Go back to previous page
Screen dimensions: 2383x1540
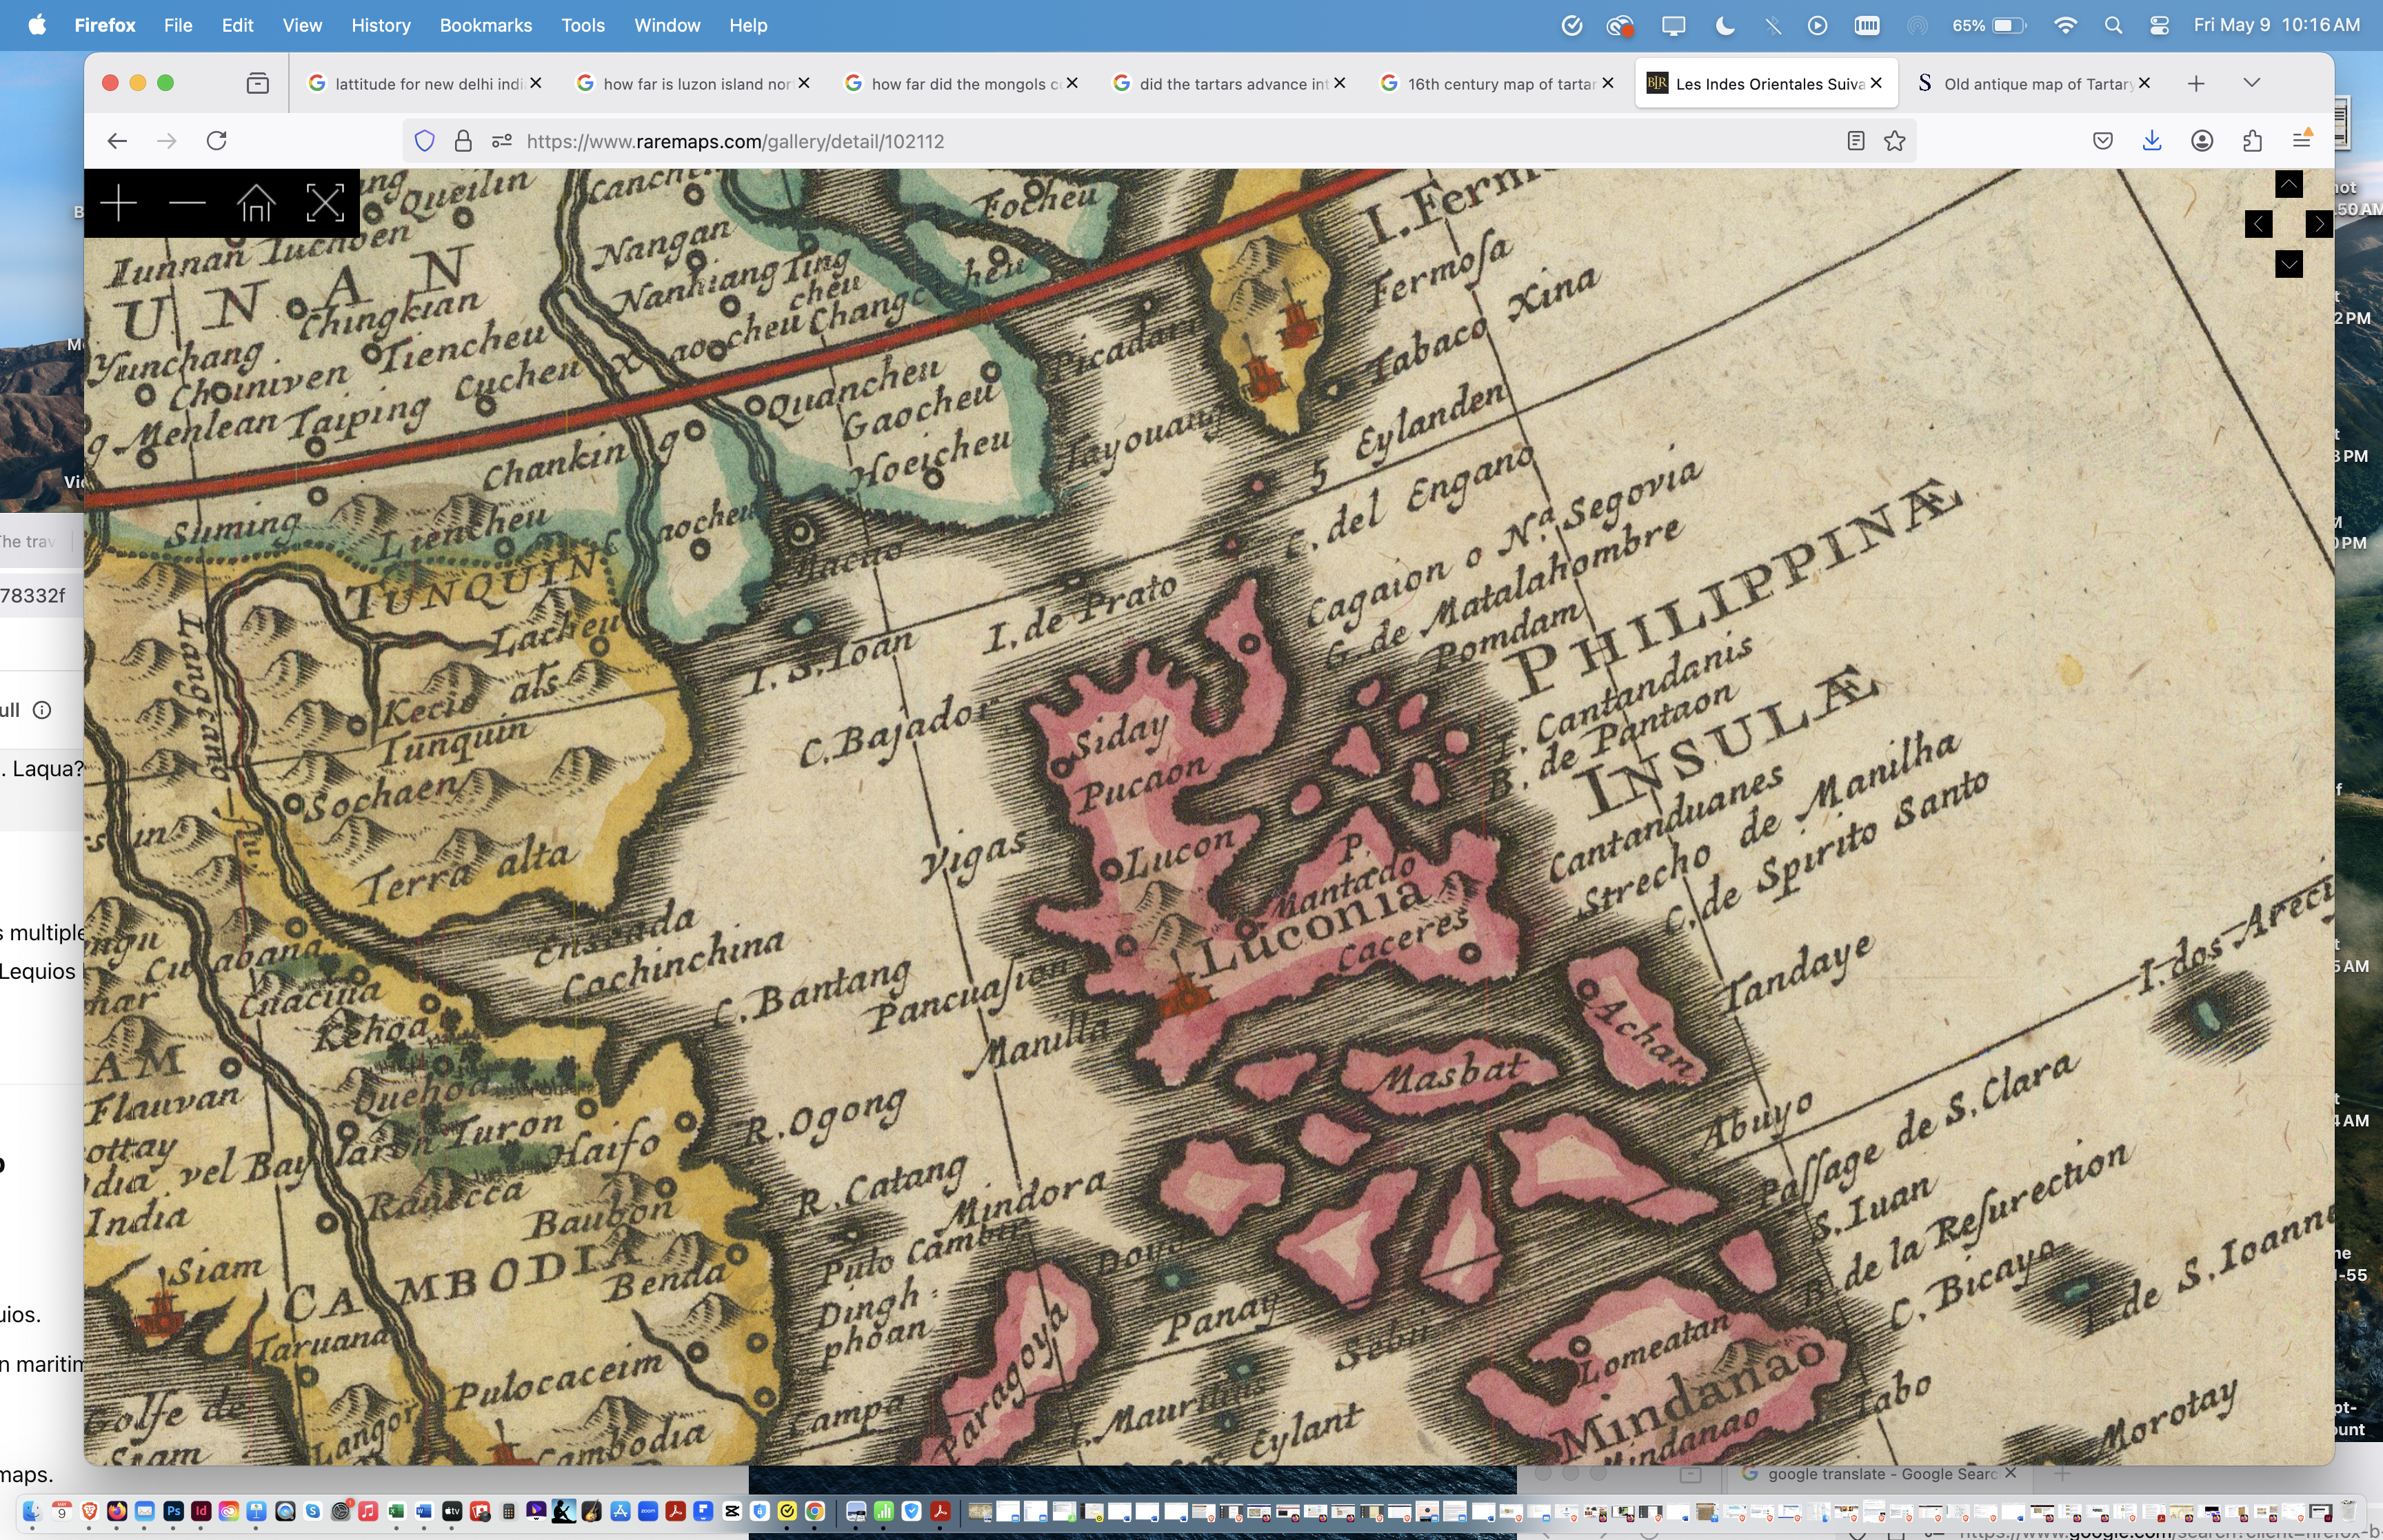(117, 141)
